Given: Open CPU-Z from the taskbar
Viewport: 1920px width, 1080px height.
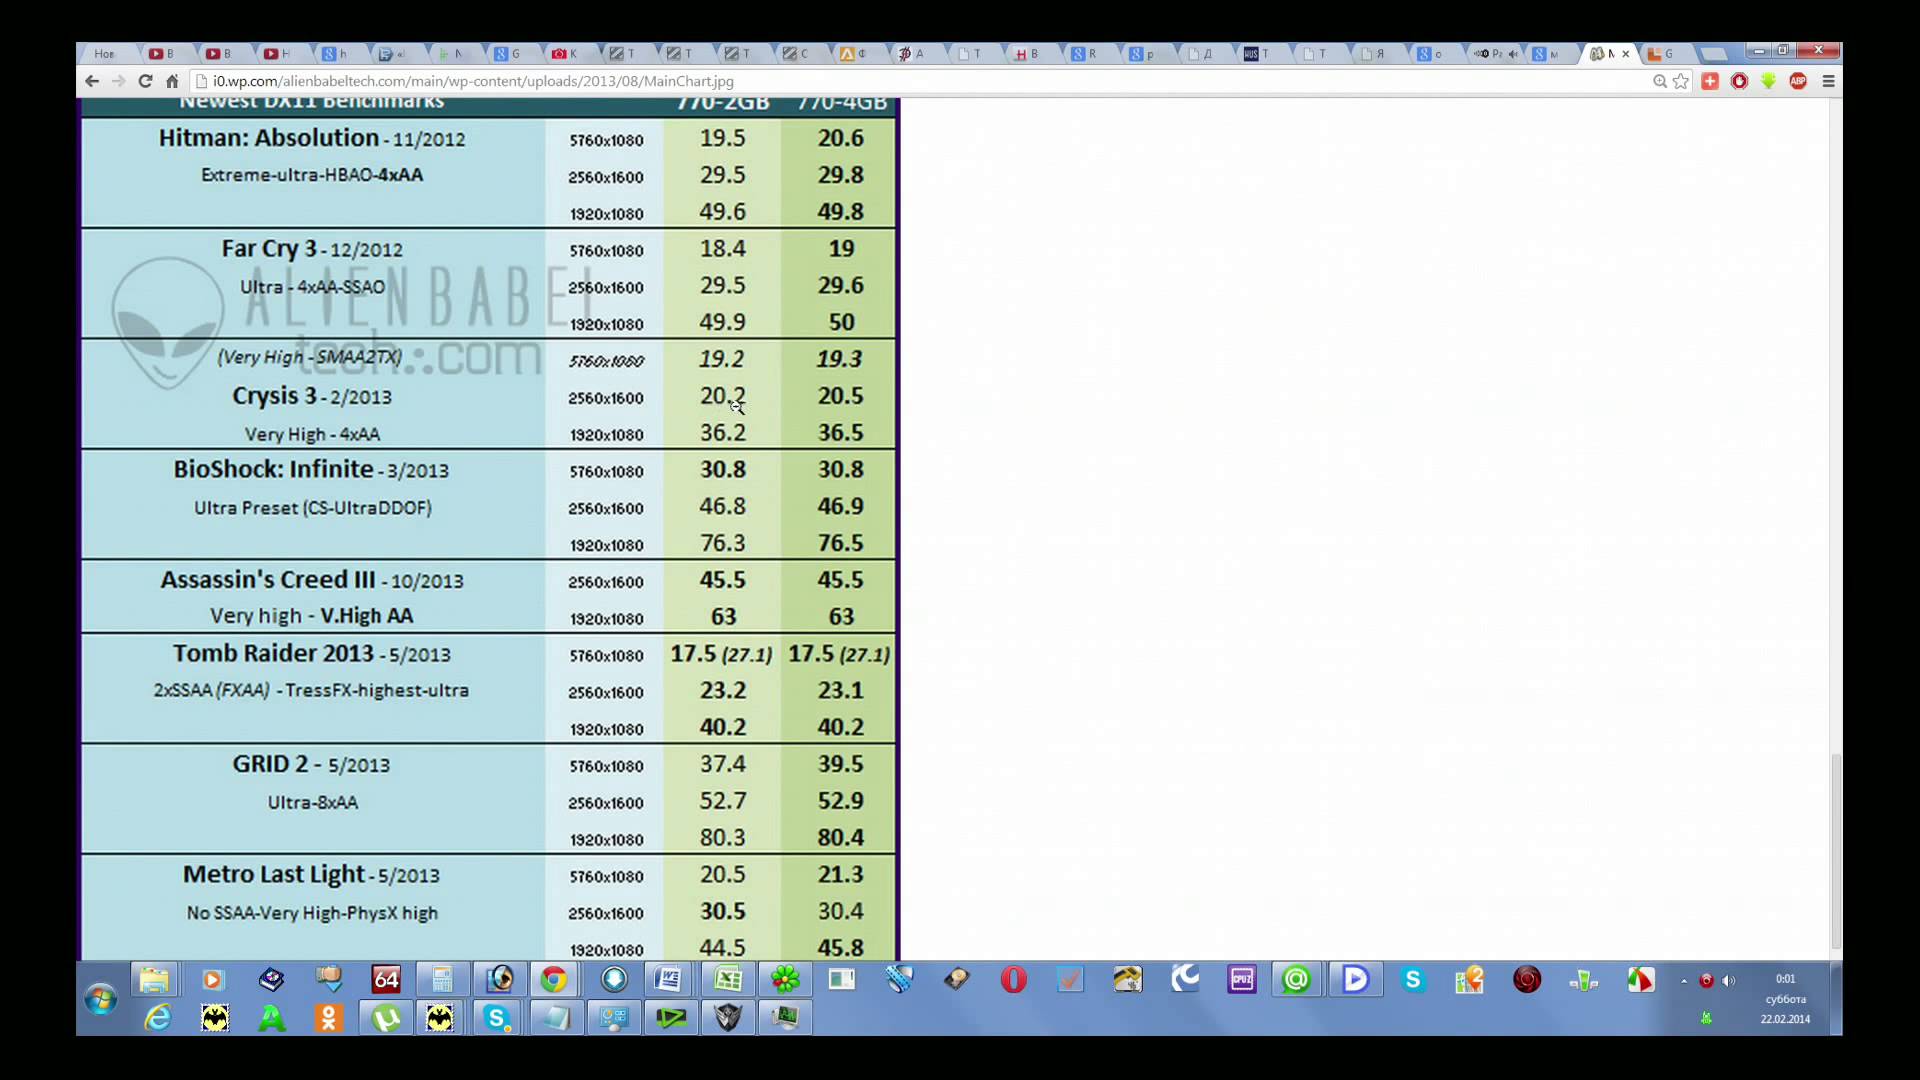Looking at the screenshot, I should click(1241, 980).
